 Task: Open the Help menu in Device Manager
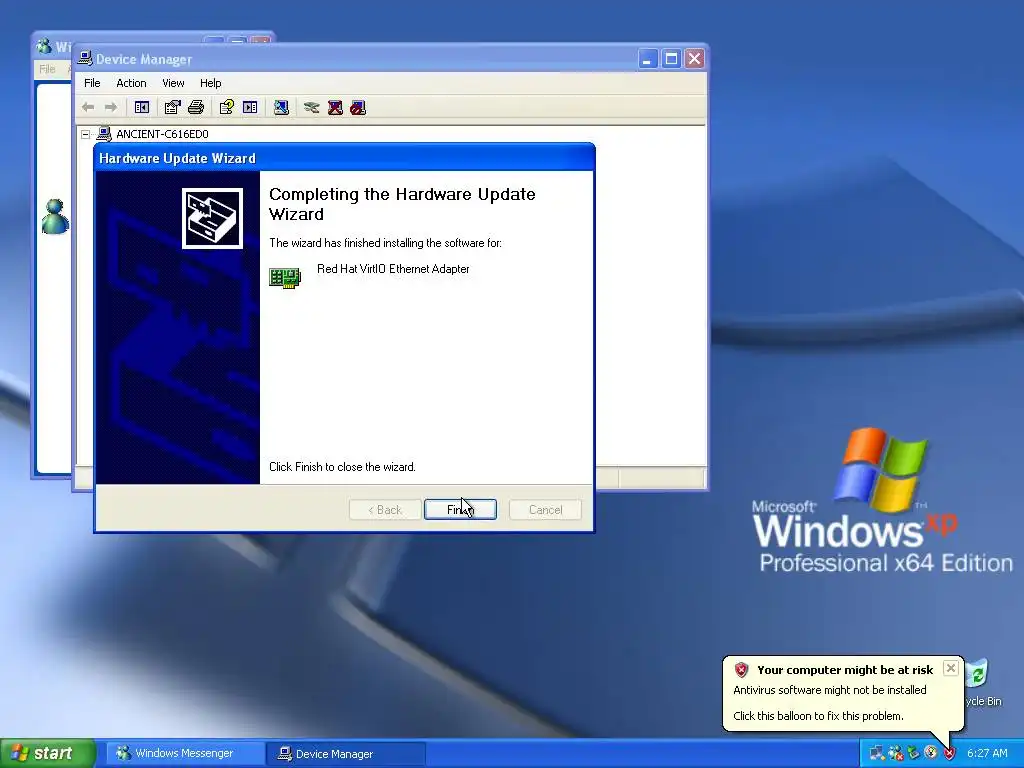click(x=210, y=83)
